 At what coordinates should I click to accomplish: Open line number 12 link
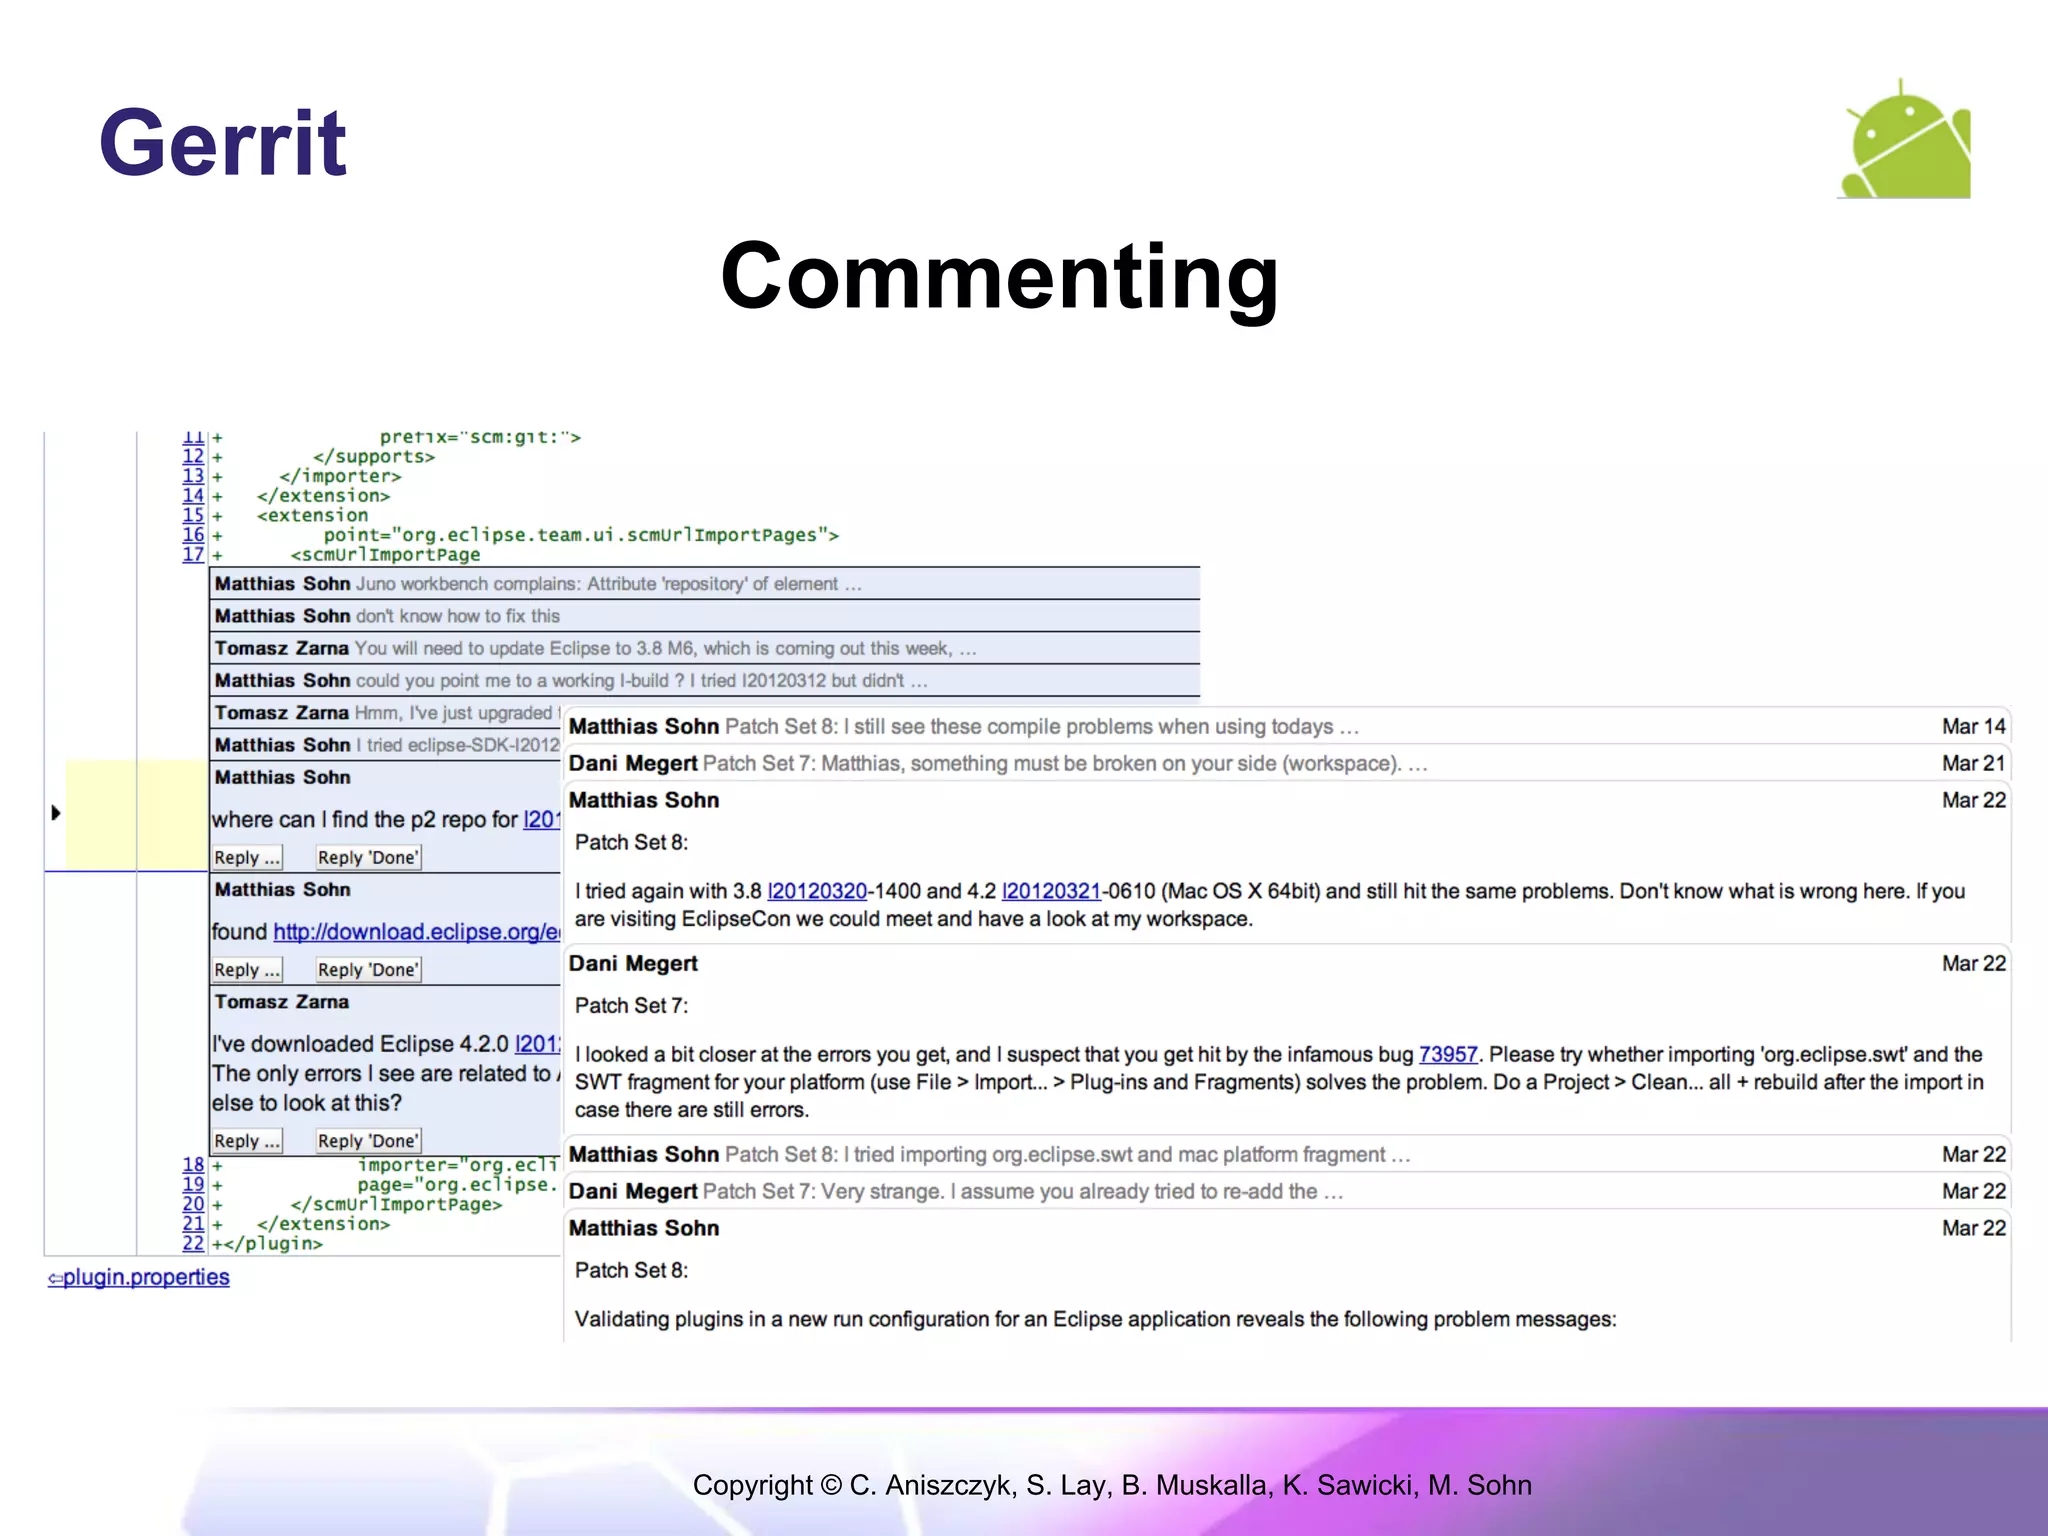(193, 457)
